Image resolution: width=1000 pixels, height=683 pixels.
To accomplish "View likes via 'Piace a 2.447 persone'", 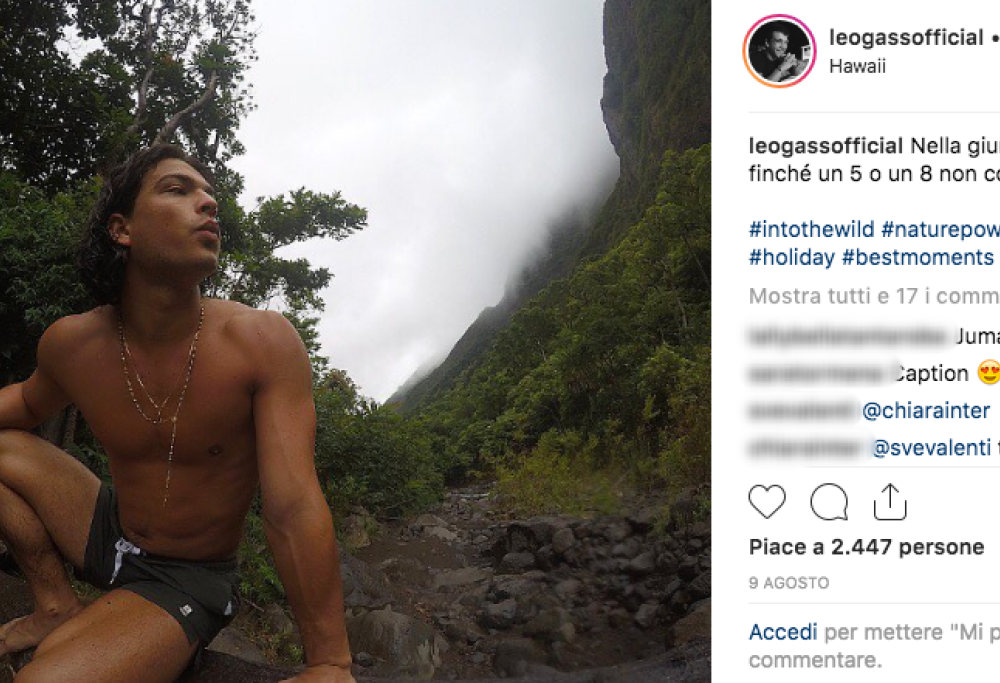I will [x=866, y=547].
